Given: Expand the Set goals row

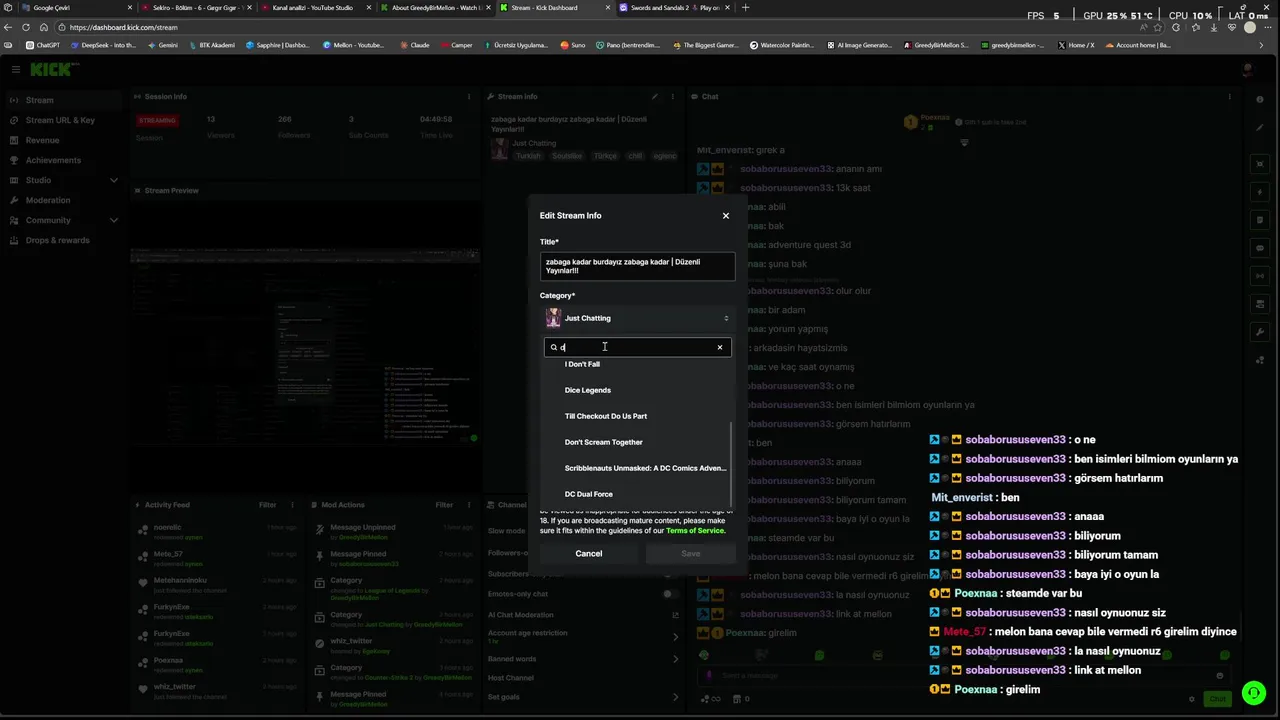Looking at the screenshot, I should click(583, 697).
